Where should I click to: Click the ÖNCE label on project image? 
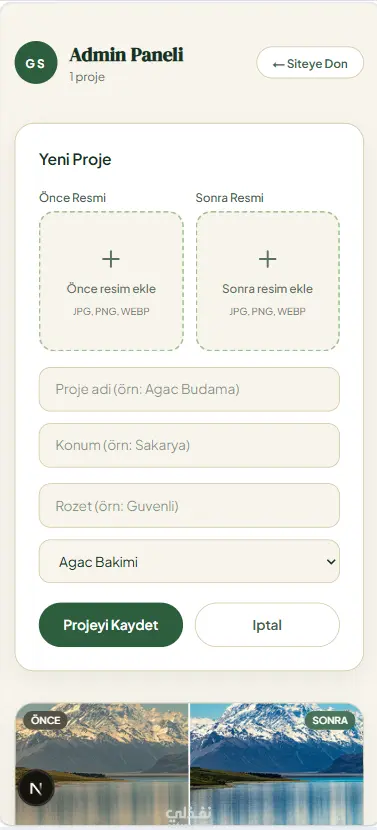coord(46,720)
